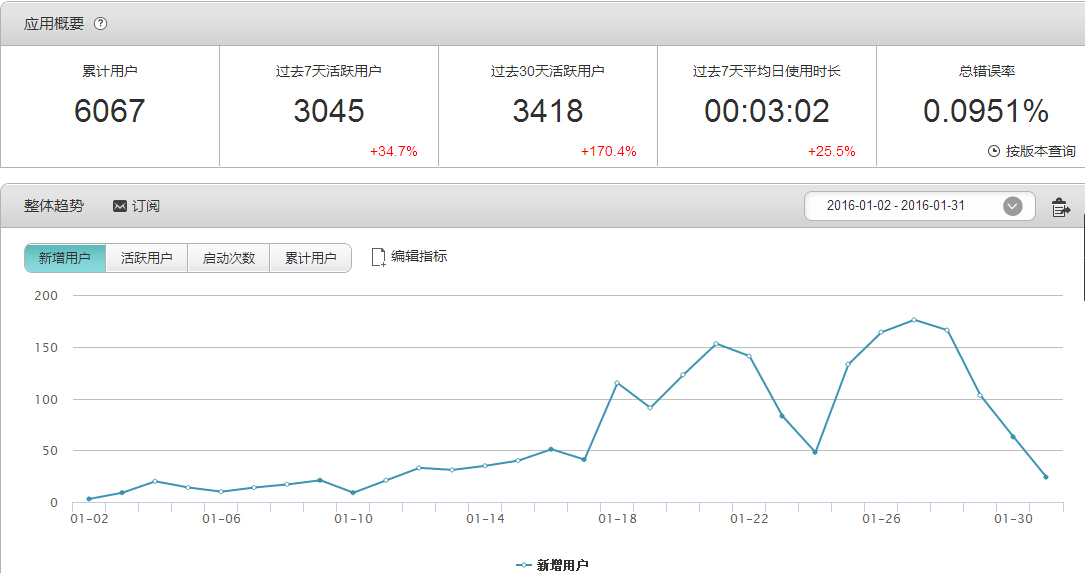1085x573 pixels.
Task: Click the 订阅 envelope icon
Action: [120, 206]
